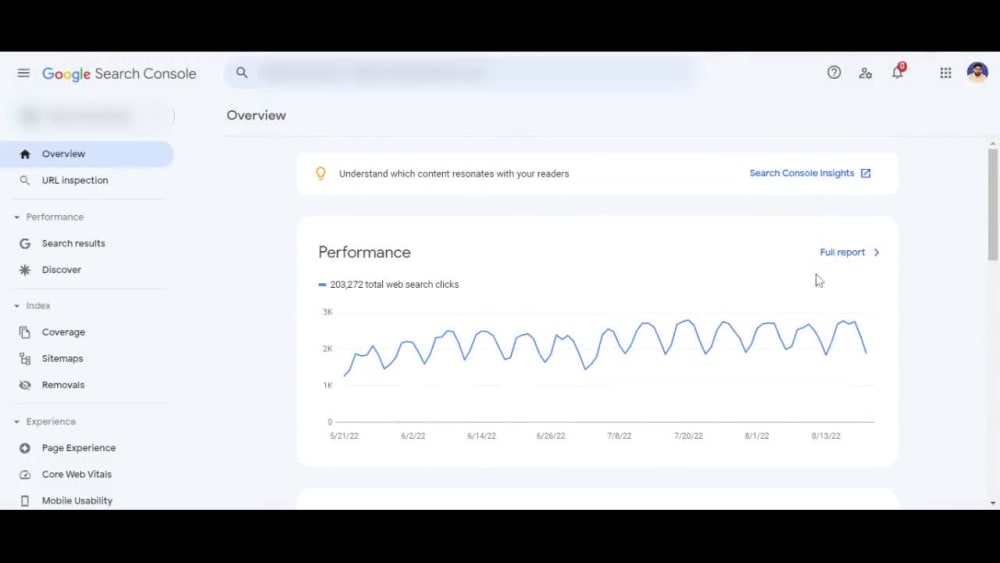
Task: Open the hamburger main menu
Action: point(24,73)
